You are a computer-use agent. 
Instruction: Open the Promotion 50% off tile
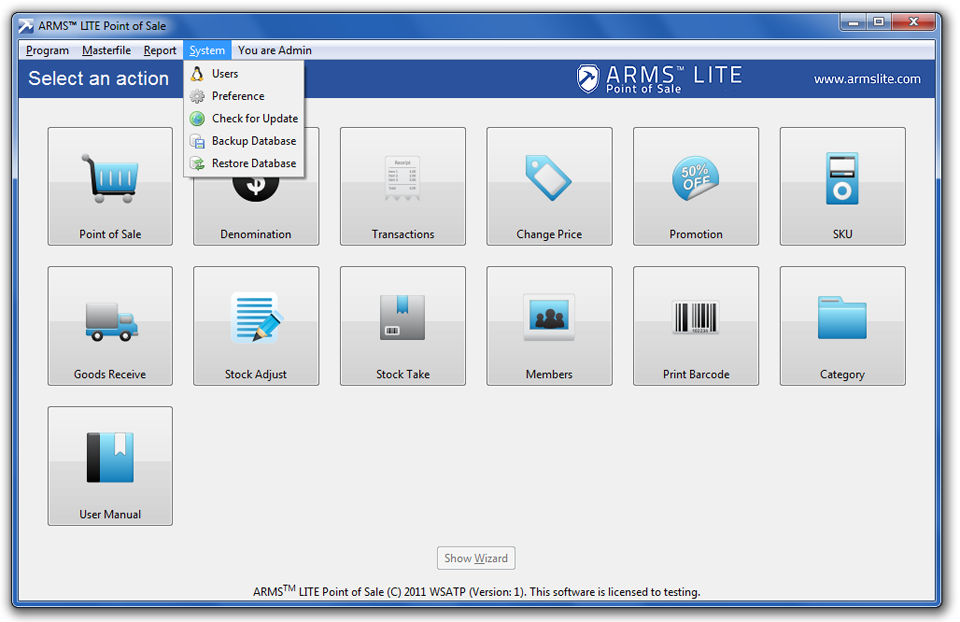coord(696,186)
